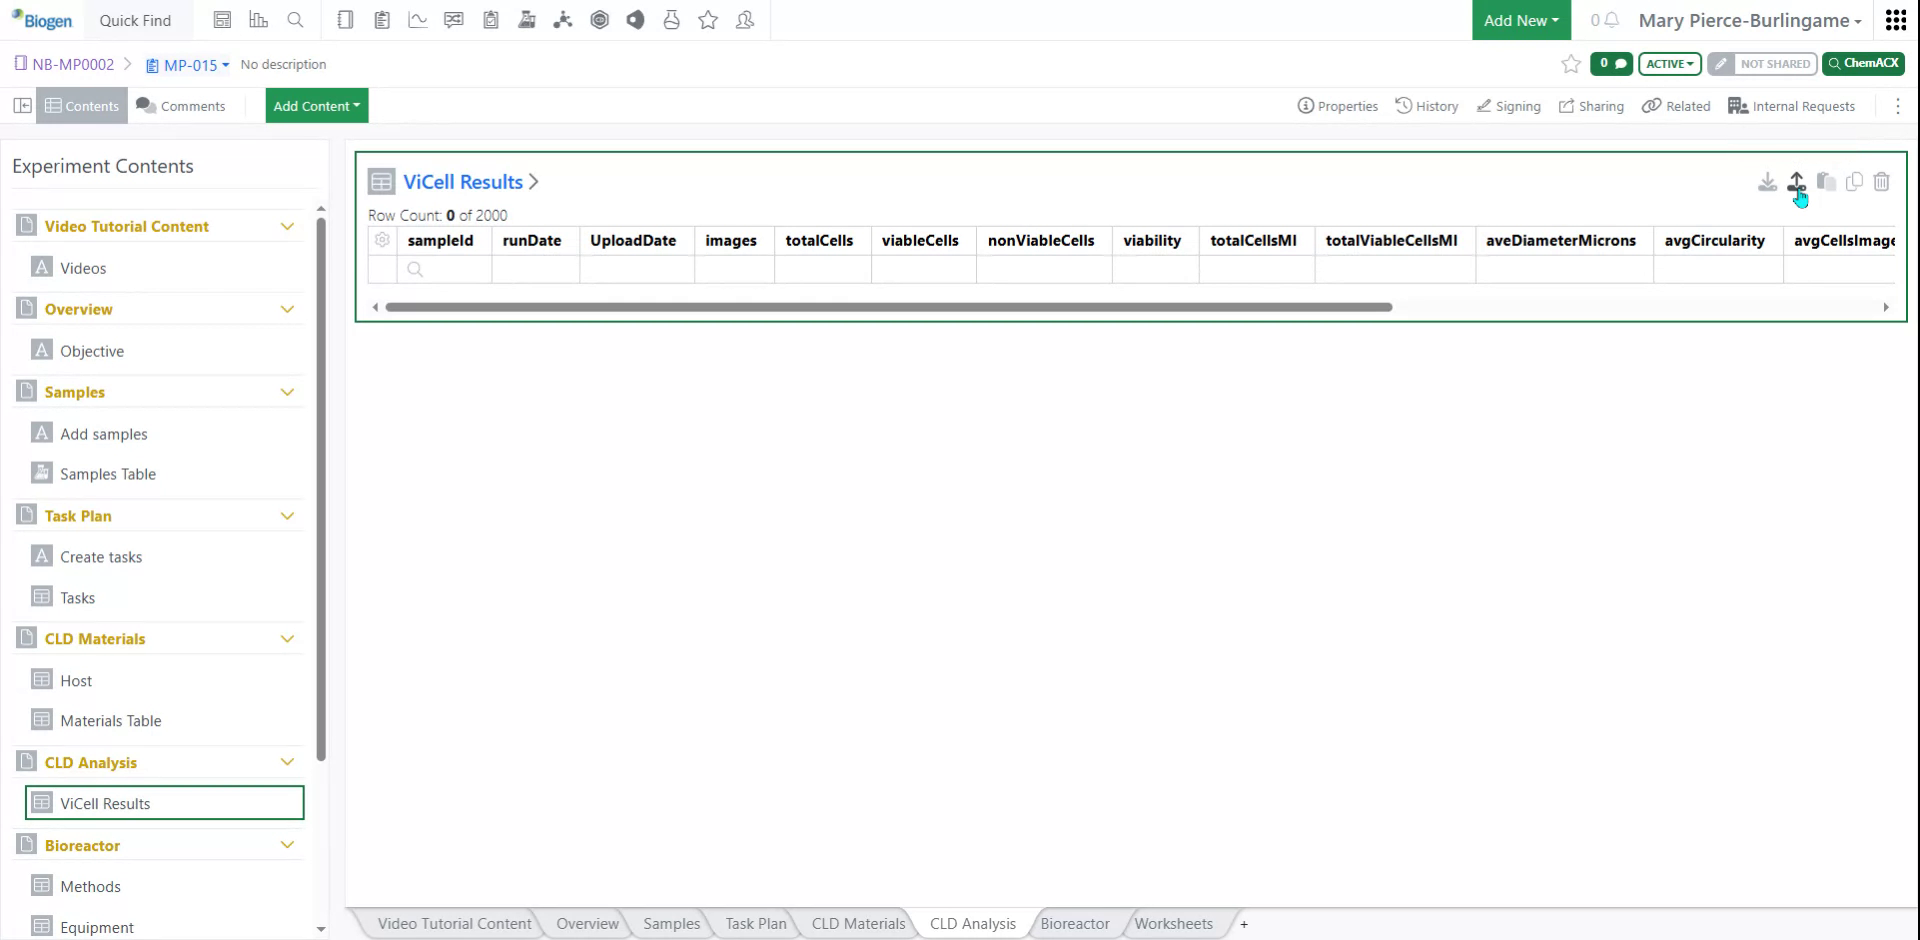Screen dimensions: 1920x940
Task: Click the NOT SHARED sharing toggle
Action: [x=1762, y=63]
